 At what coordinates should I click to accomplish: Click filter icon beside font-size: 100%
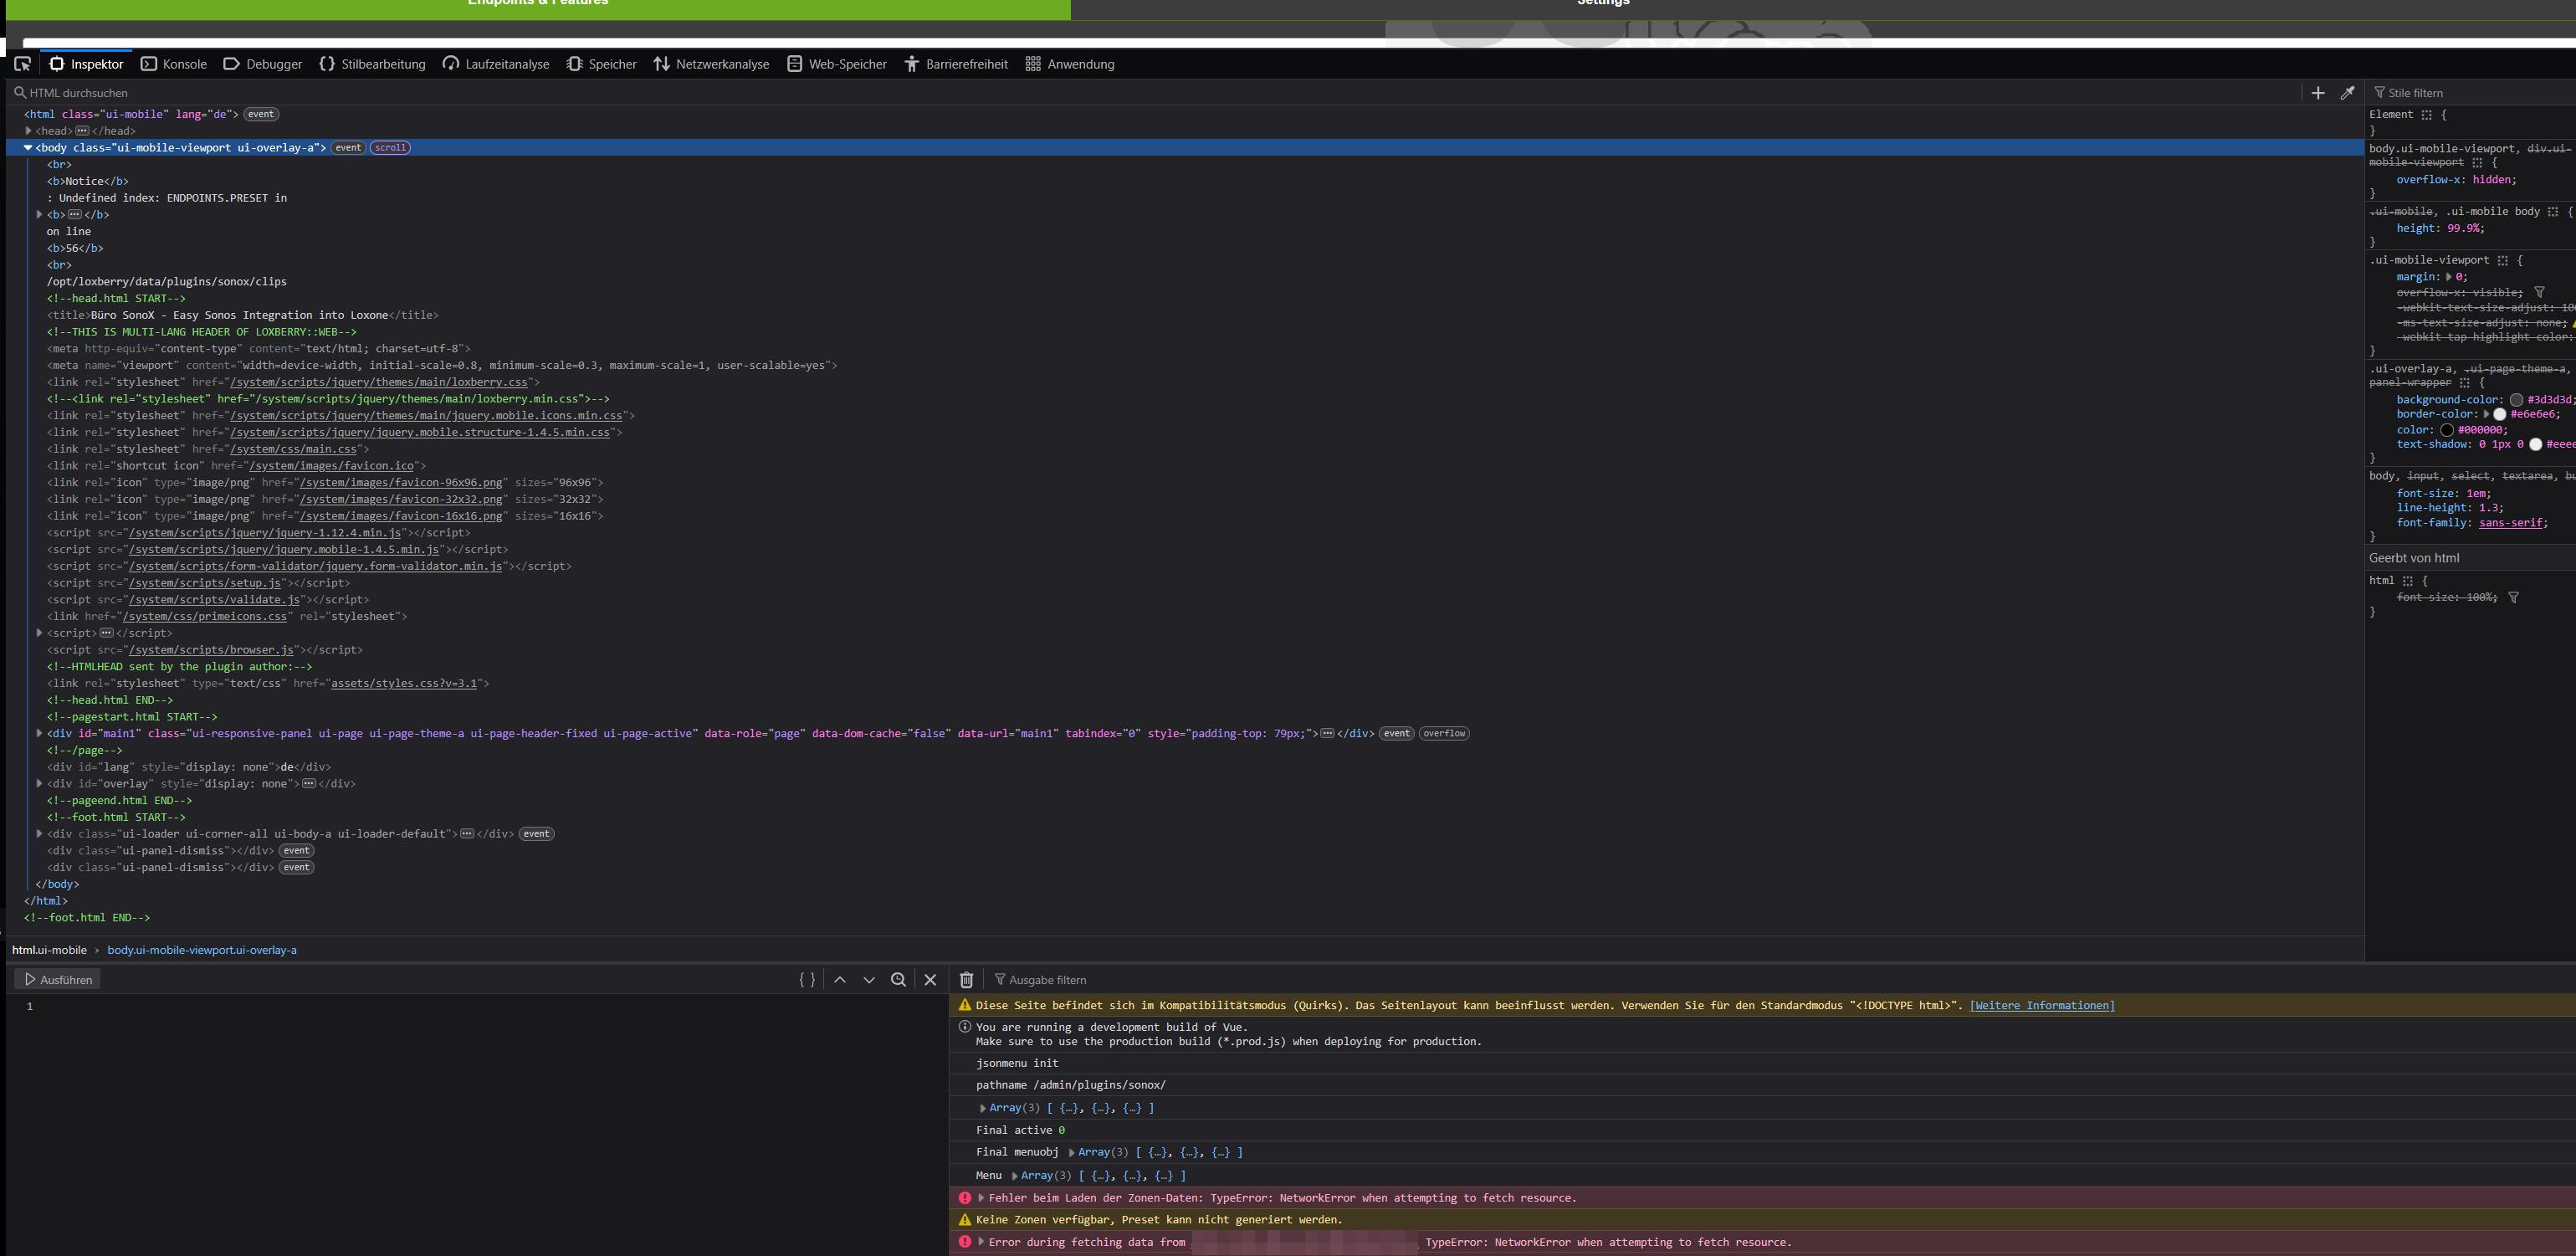tap(2513, 598)
